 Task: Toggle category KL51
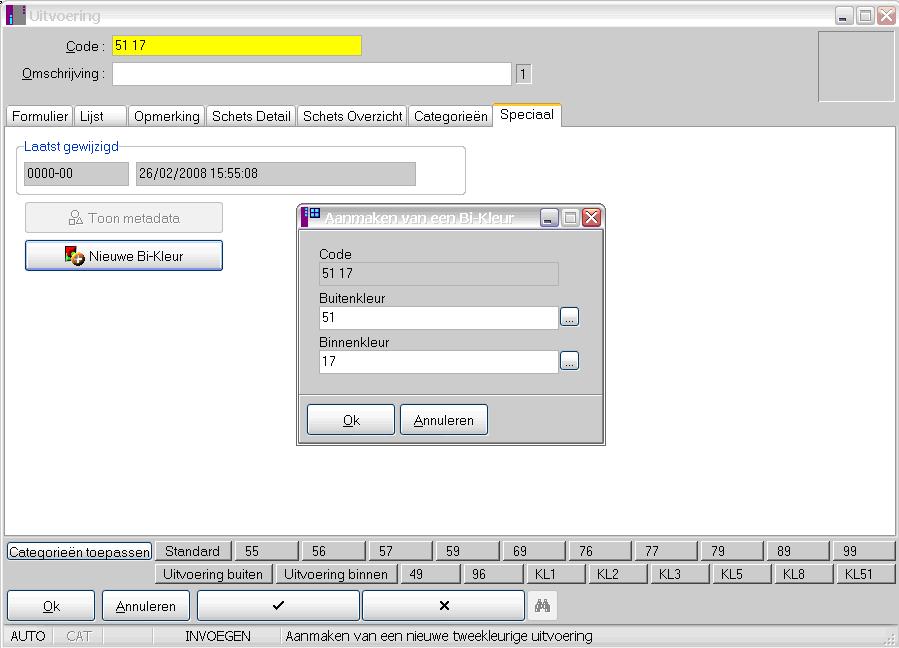866,574
